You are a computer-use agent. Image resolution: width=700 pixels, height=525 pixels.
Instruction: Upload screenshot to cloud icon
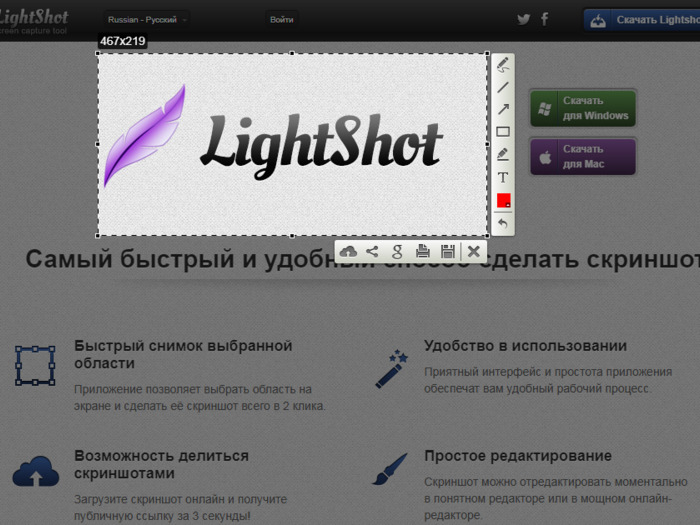tap(348, 252)
